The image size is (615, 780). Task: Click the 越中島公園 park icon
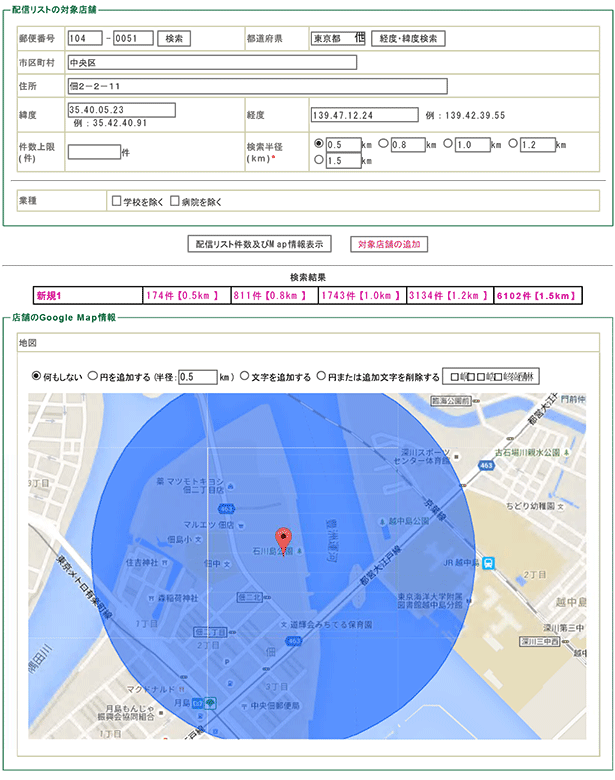[x=382, y=521]
